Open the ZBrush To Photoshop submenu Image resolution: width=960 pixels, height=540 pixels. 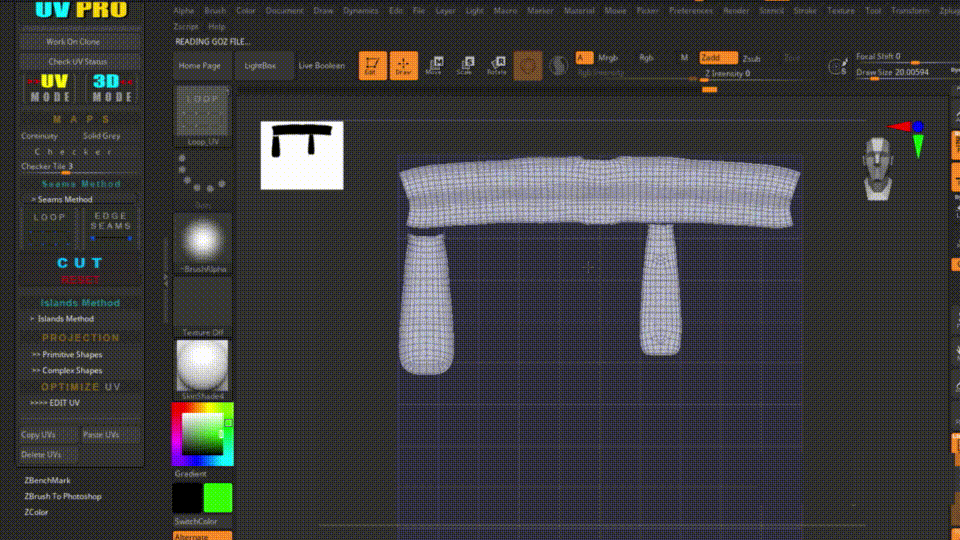[62, 497]
